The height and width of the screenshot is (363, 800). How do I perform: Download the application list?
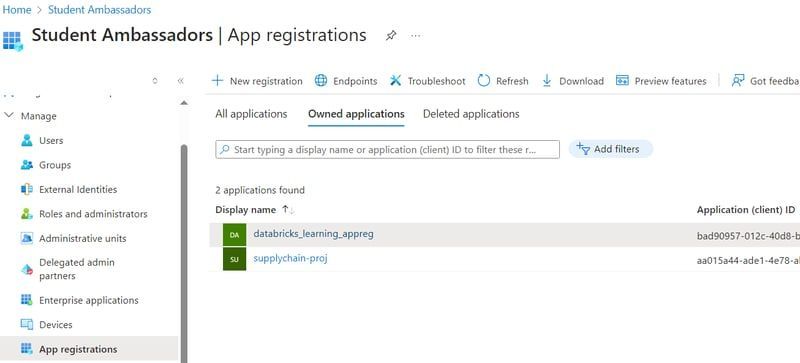click(572, 81)
